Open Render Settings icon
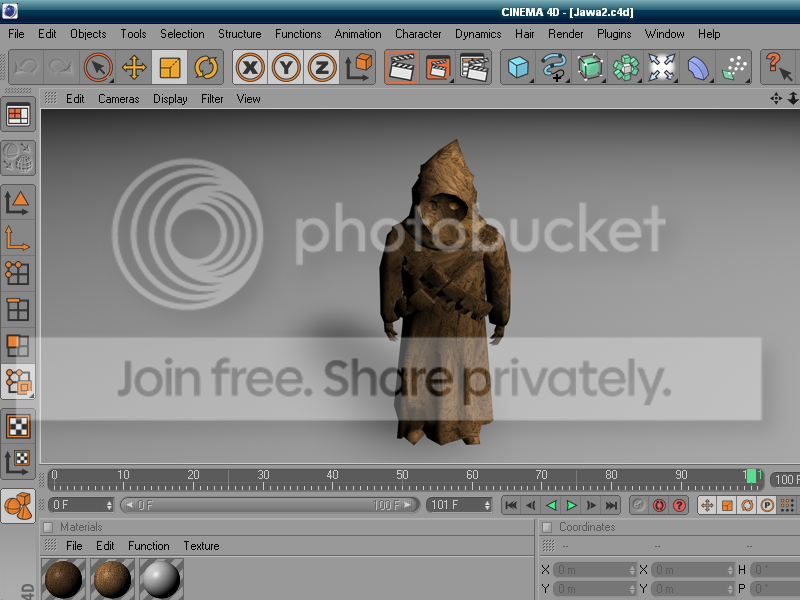 coord(473,67)
